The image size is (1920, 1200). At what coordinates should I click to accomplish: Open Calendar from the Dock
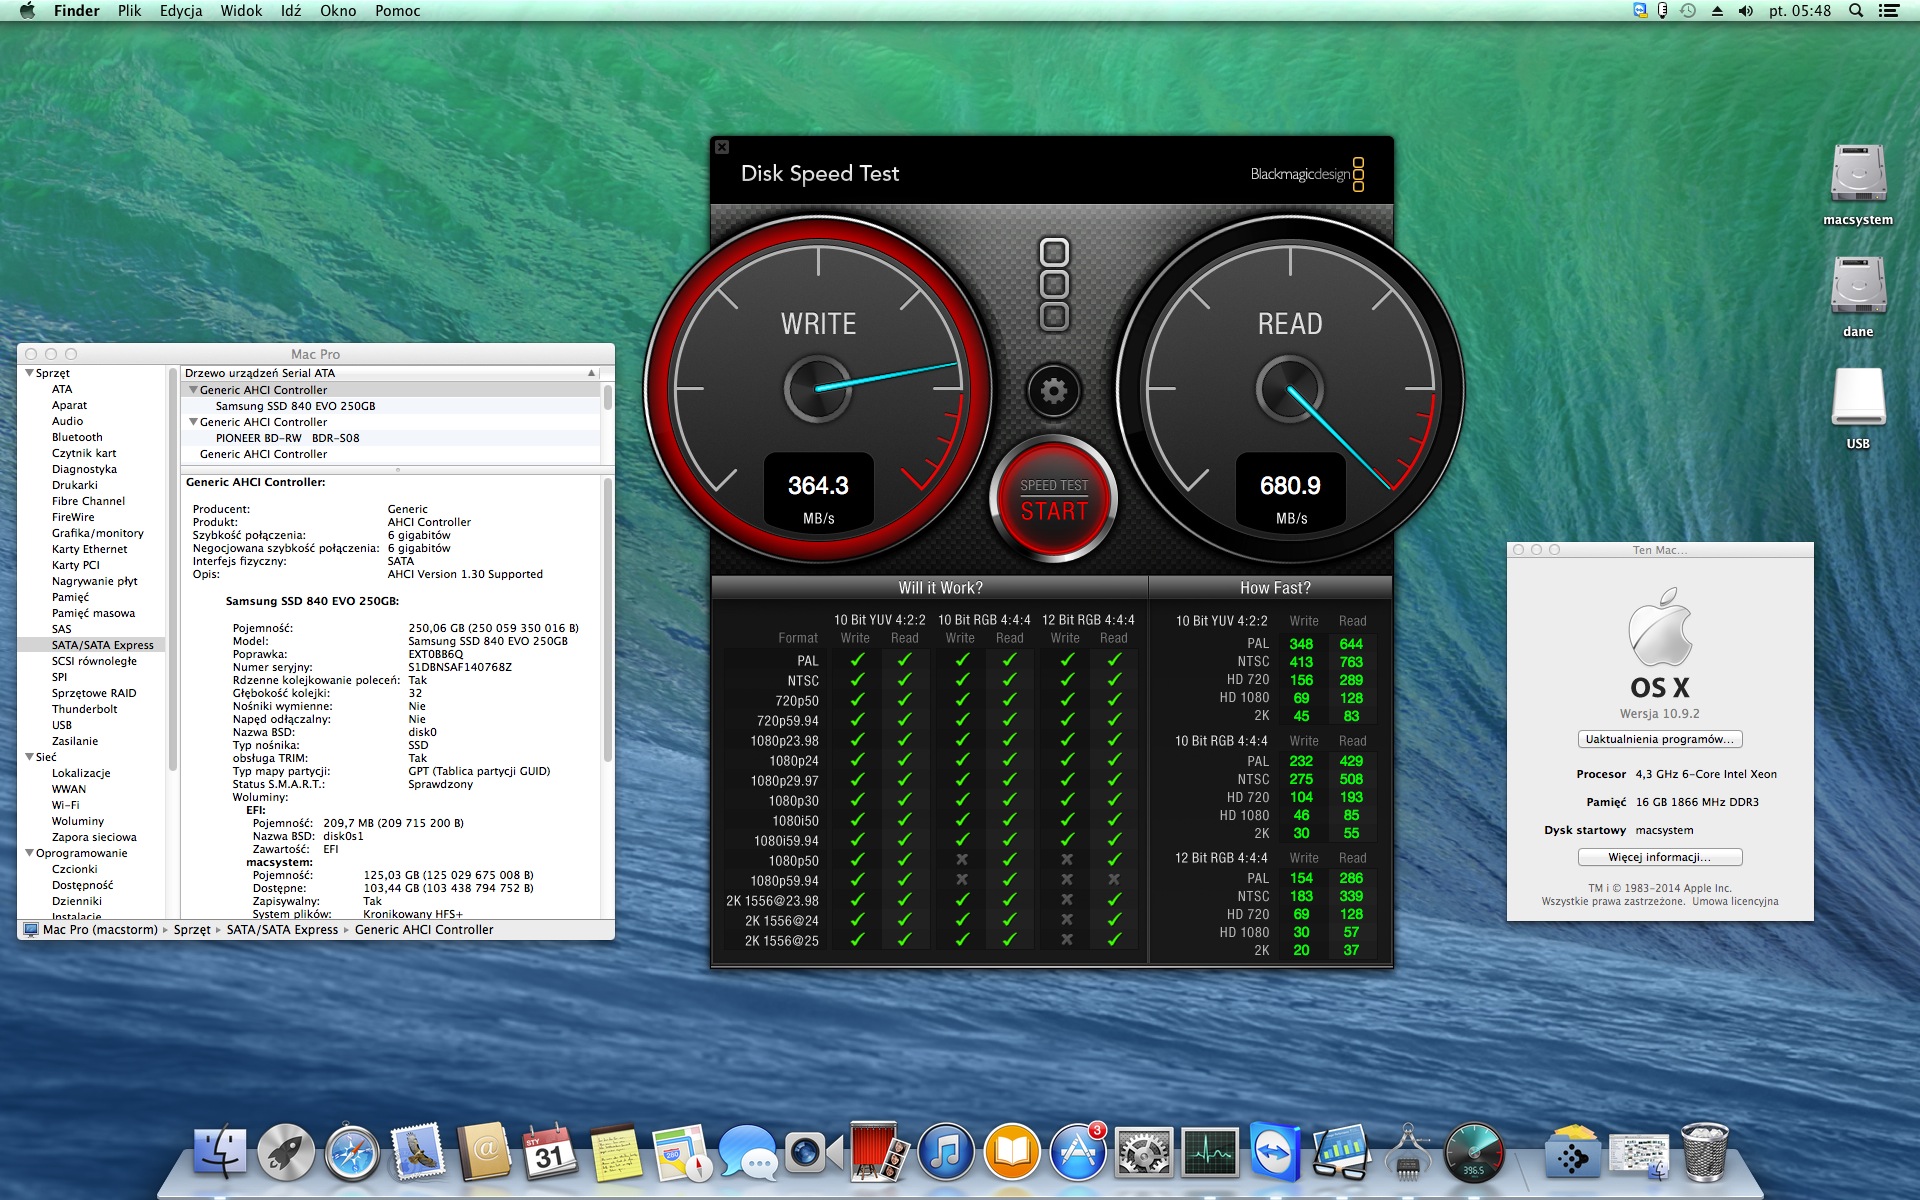pos(550,1153)
